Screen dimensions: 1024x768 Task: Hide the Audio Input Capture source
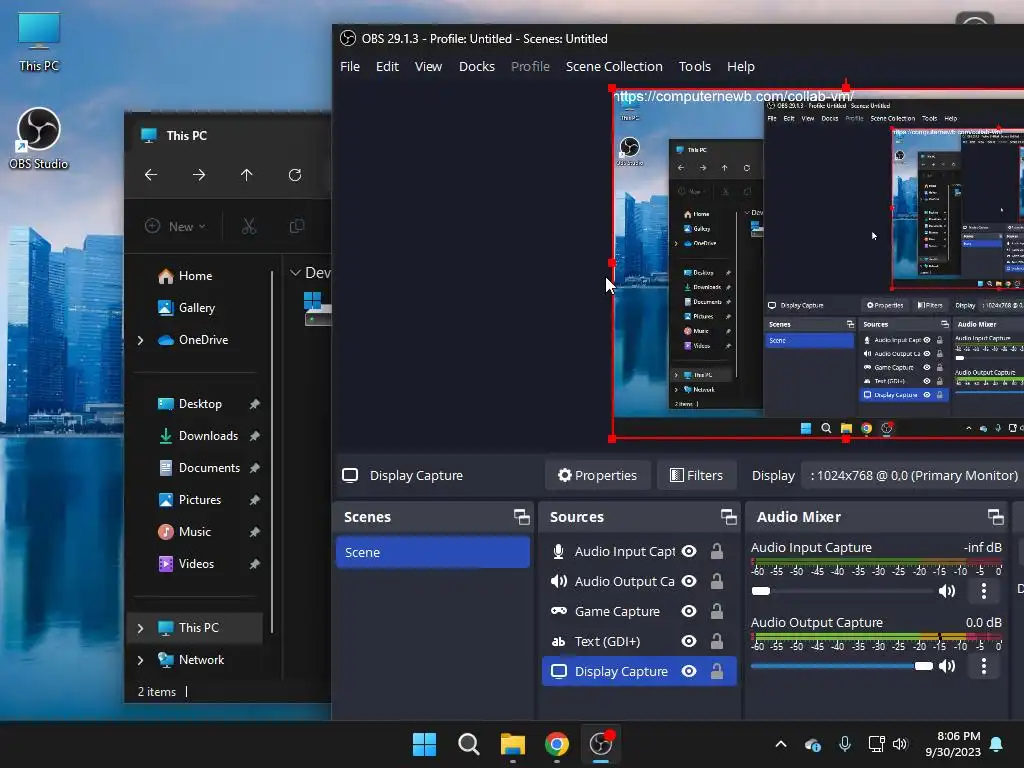click(x=689, y=551)
